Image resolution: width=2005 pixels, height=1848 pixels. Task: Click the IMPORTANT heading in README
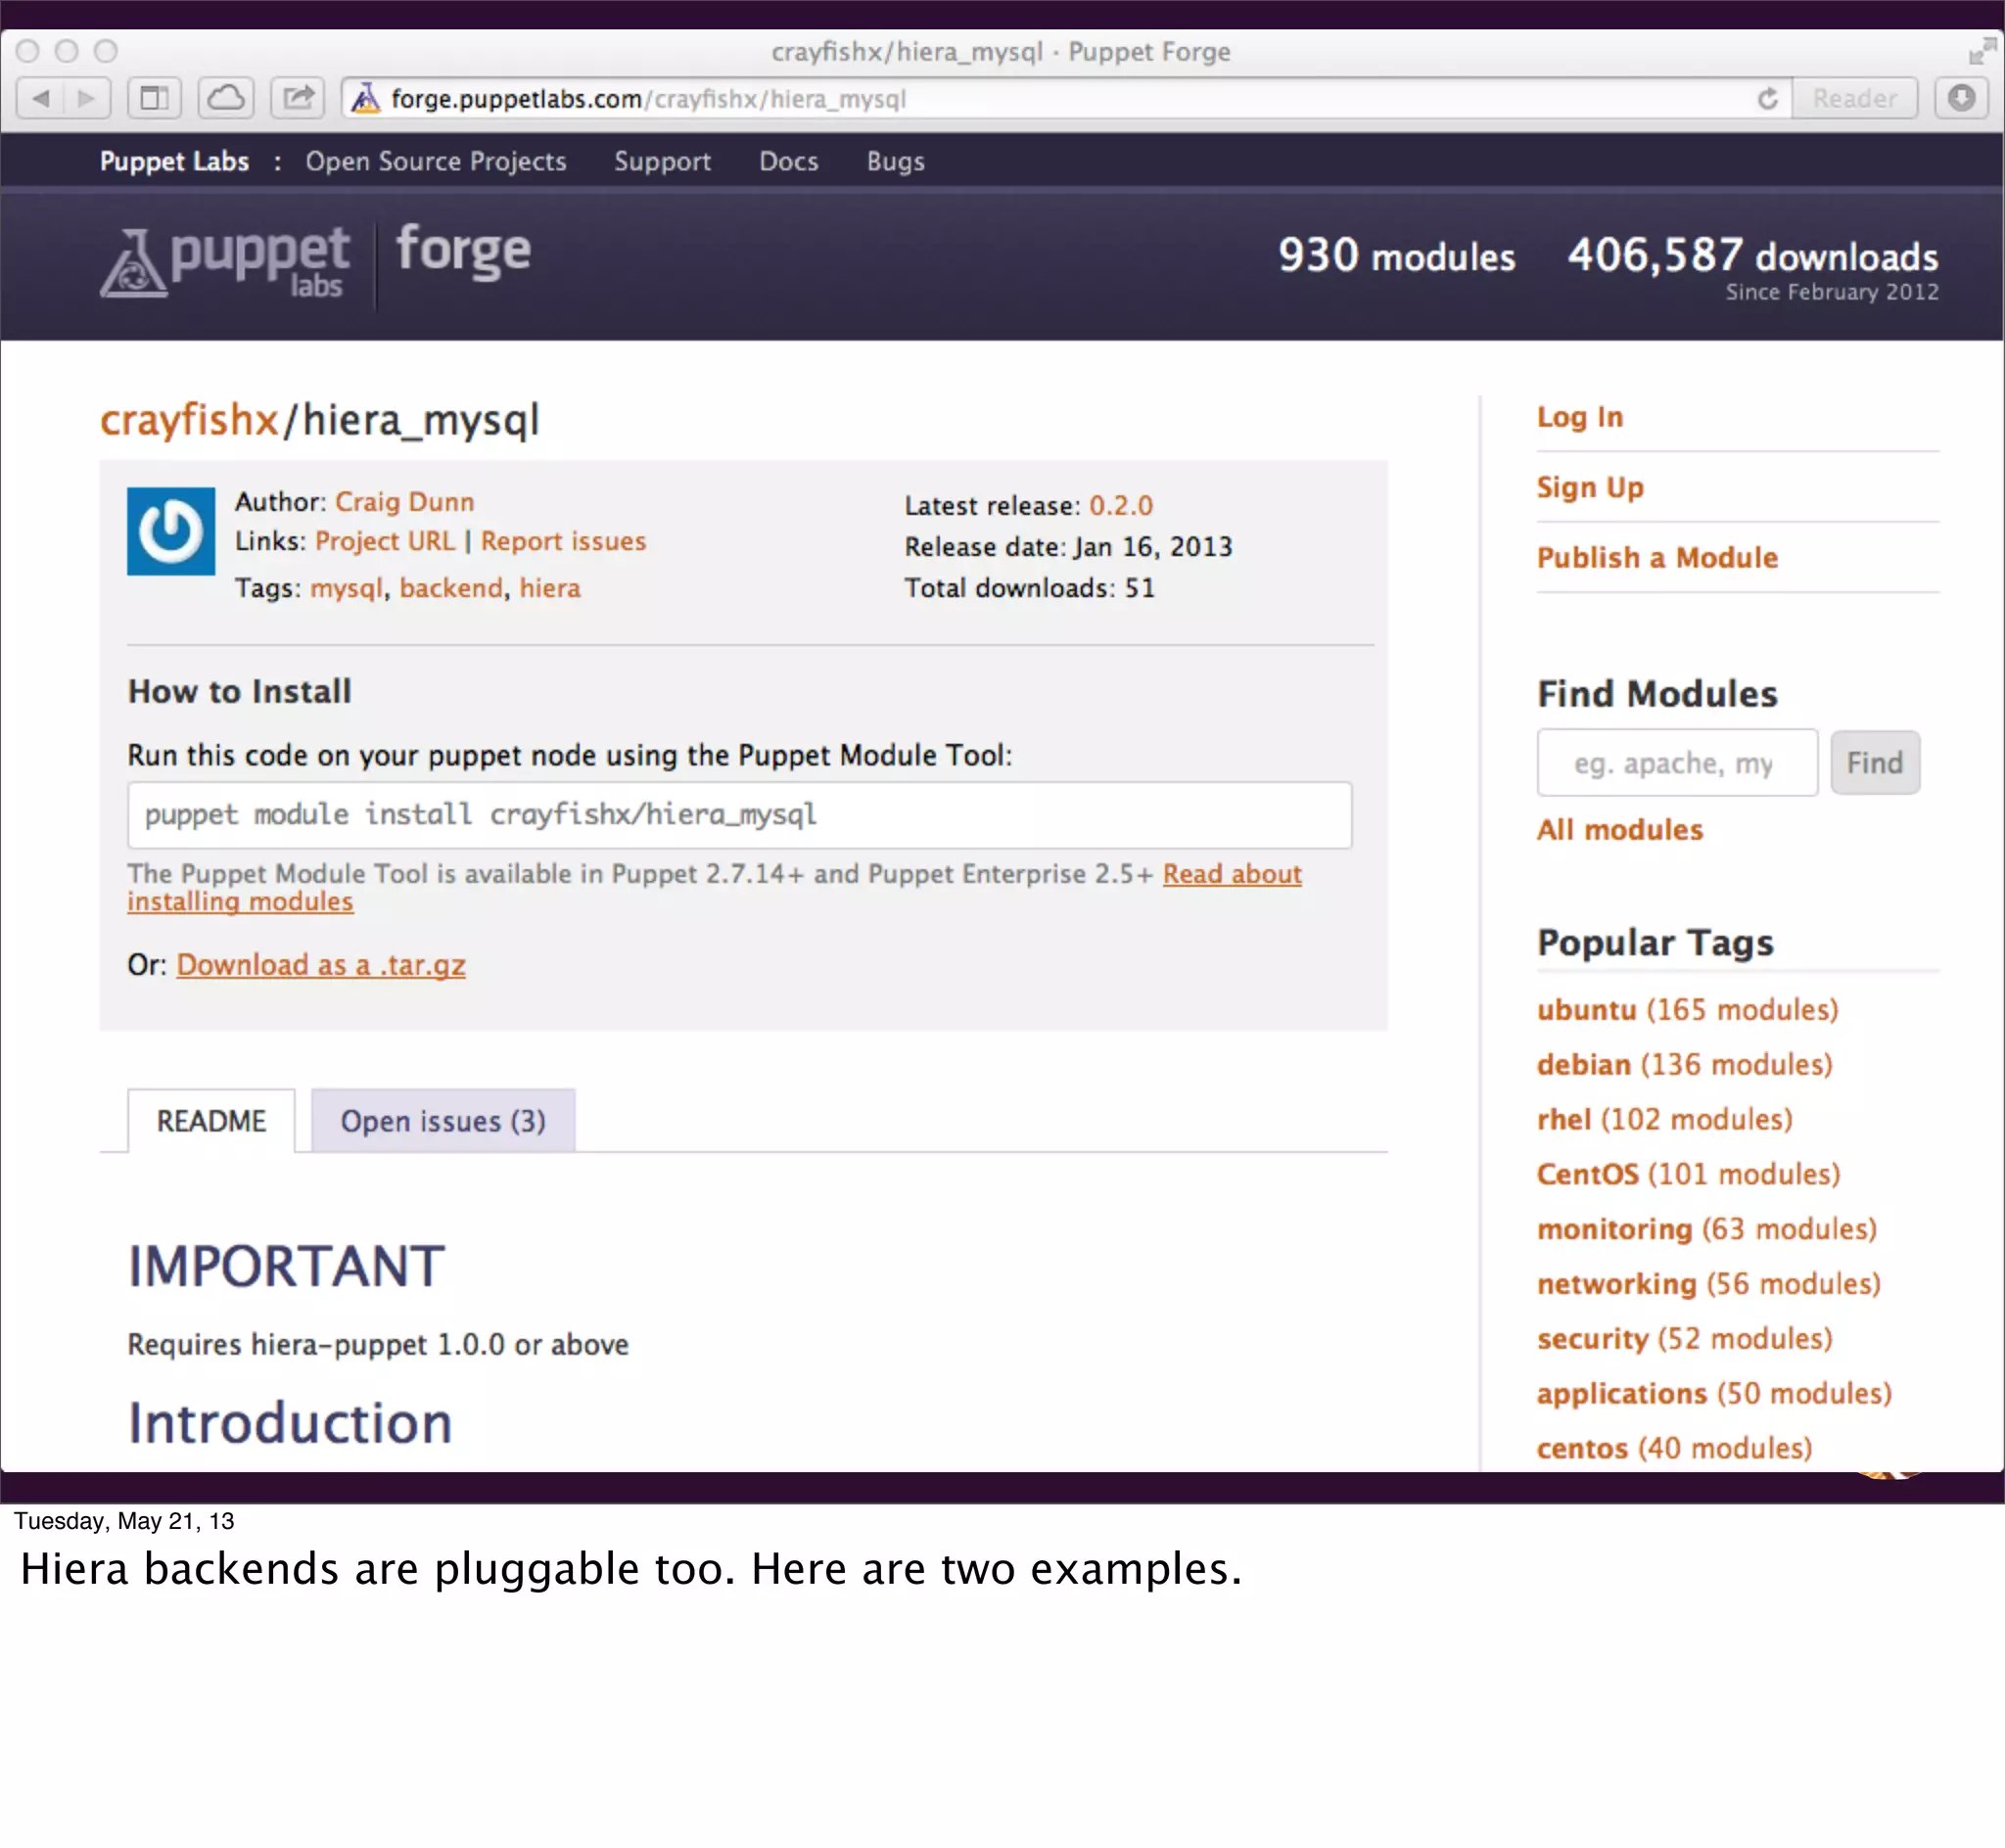tap(286, 1266)
